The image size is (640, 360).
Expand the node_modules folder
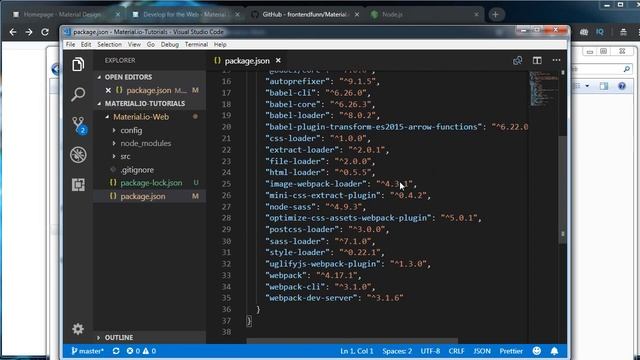coord(149,143)
